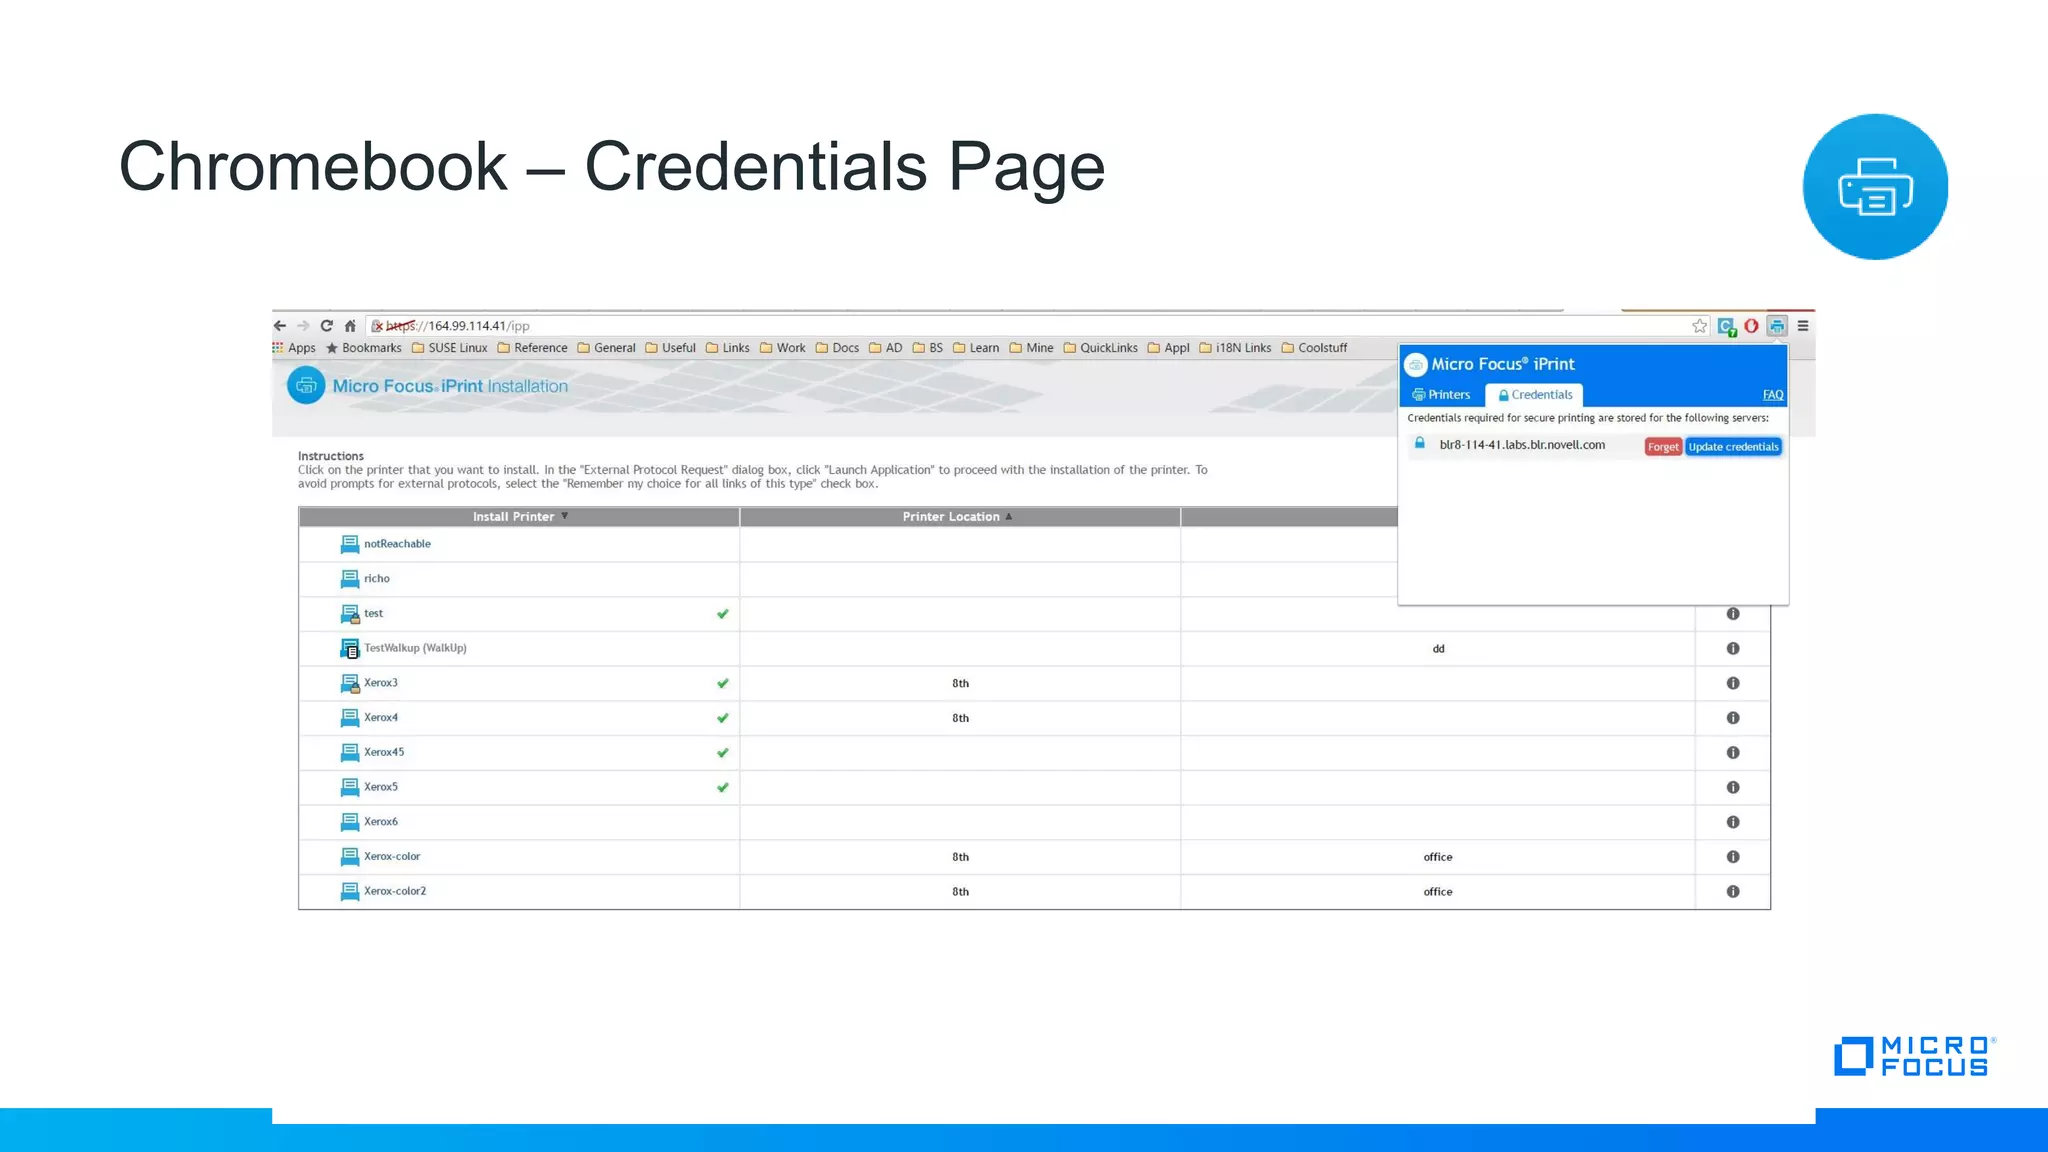Show info for Xerox45 printer
The height and width of the screenshot is (1152, 2048).
pos(1733,752)
